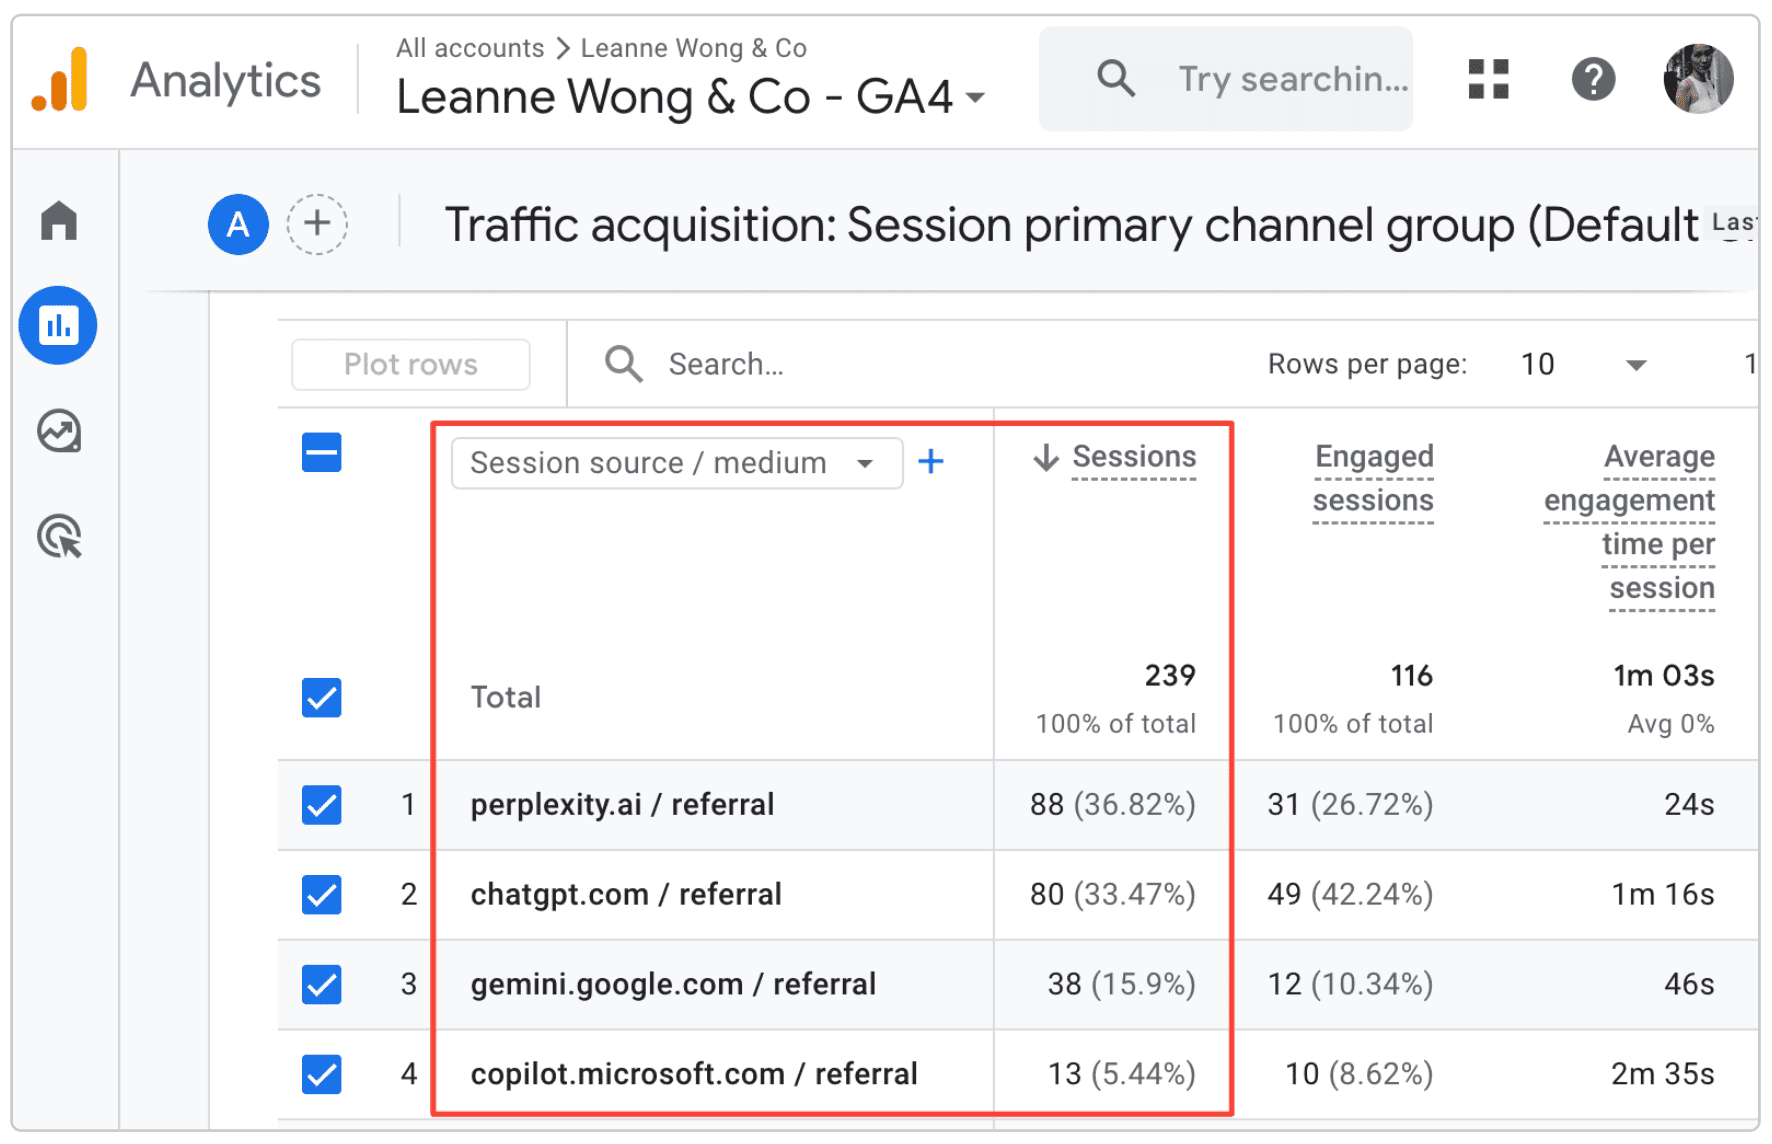Image resolution: width=1772 pixels, height=1144 pixels.
Task: Add a comparison with the dashed plus circle
Action: coord(317,224)
